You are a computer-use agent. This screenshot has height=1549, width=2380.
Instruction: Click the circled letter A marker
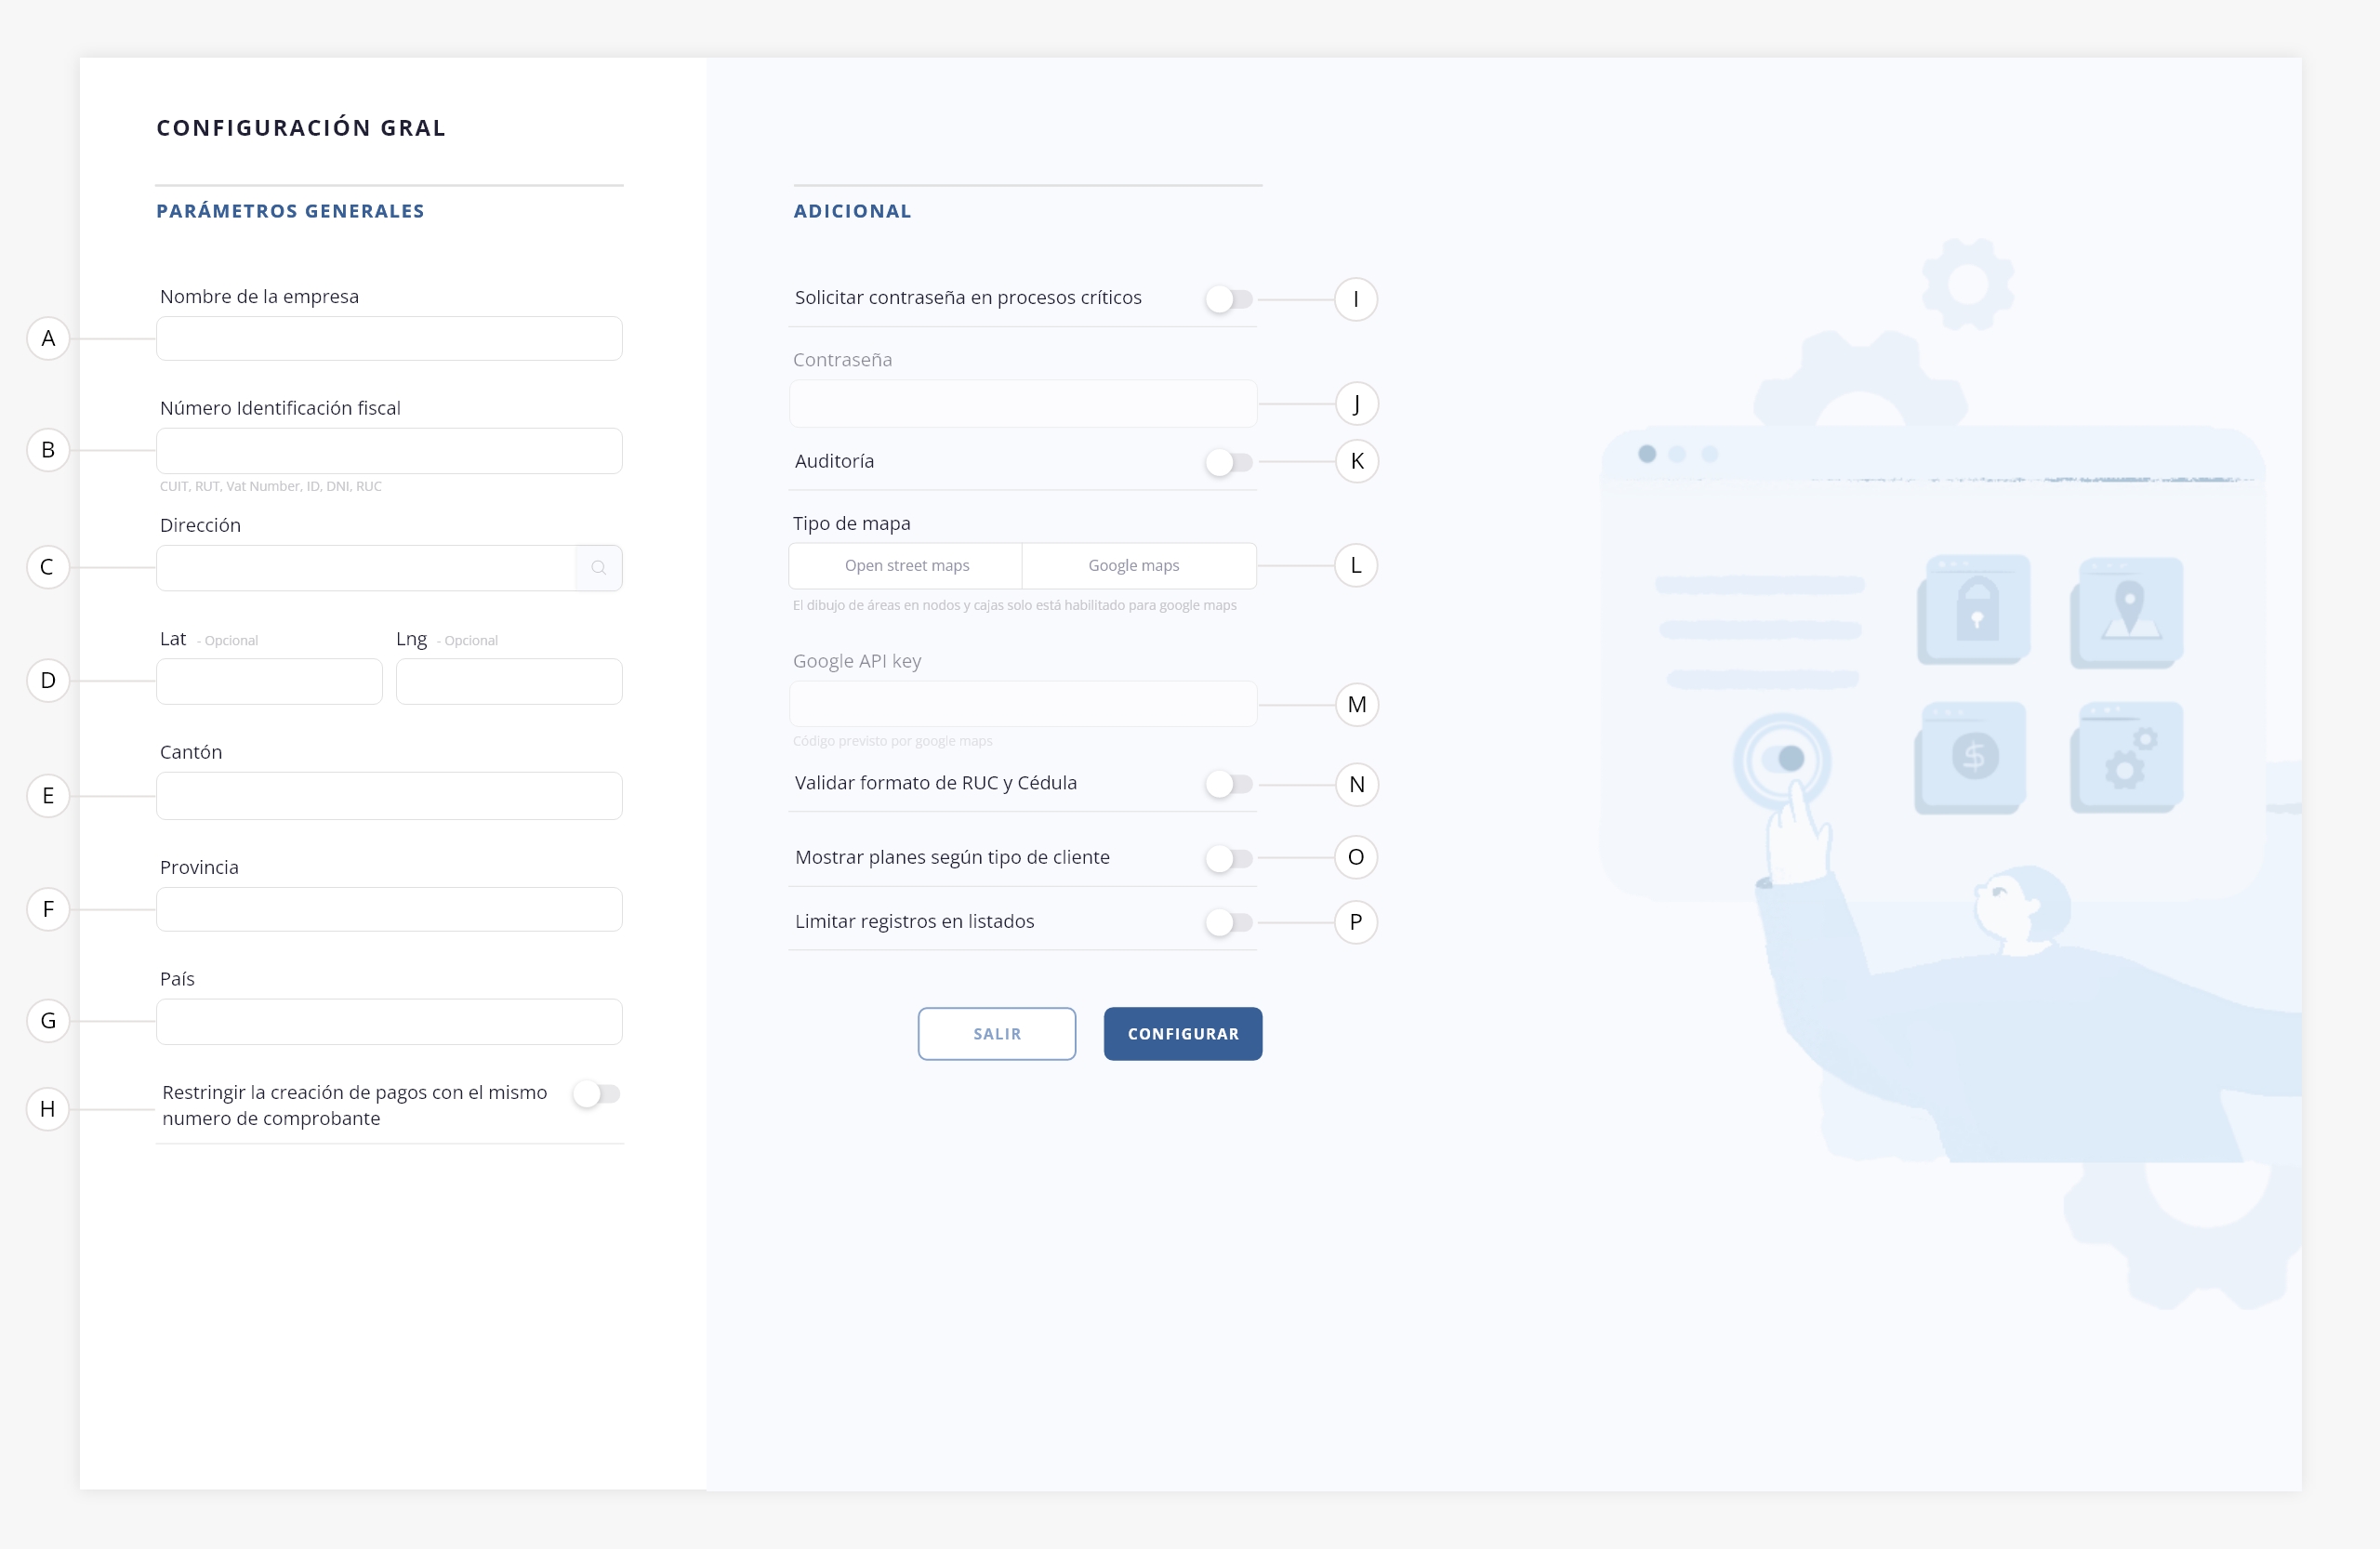pos(48,339)
